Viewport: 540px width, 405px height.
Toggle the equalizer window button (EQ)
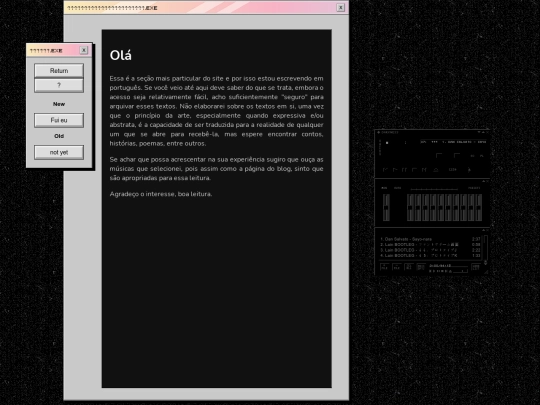click(472, 156)
